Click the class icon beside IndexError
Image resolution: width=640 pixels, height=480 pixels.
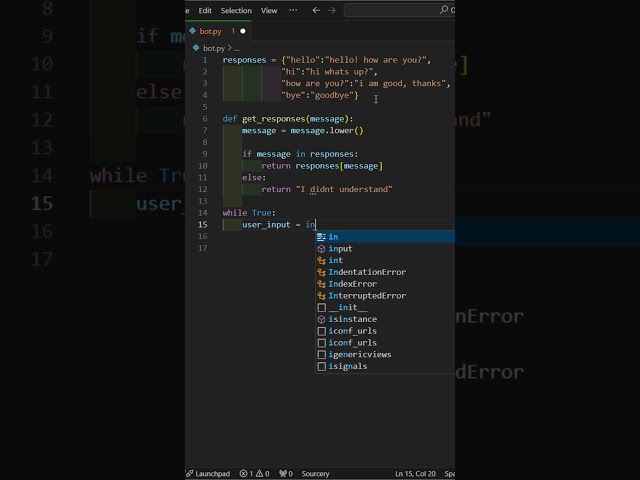(321, 284)
